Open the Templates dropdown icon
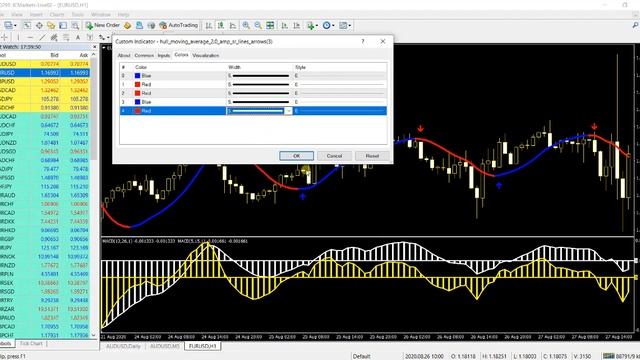The image size is (640, 360). (345, 25)
